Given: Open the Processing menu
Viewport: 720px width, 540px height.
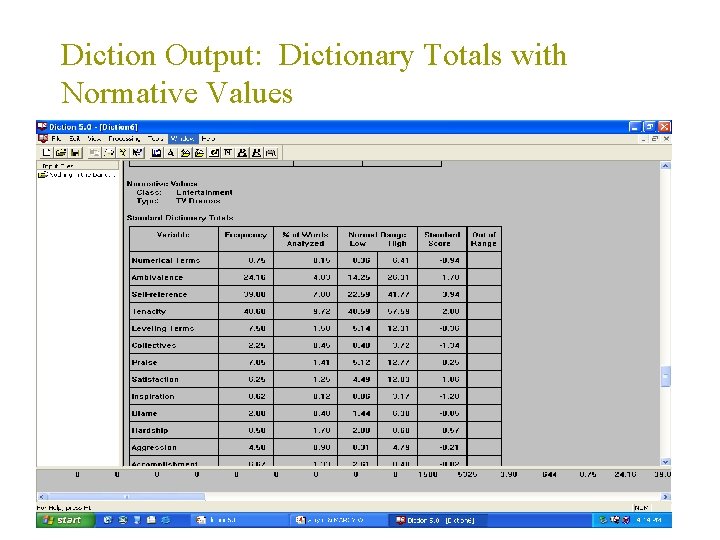Looking at the screenshot, I should click(124, 138).
